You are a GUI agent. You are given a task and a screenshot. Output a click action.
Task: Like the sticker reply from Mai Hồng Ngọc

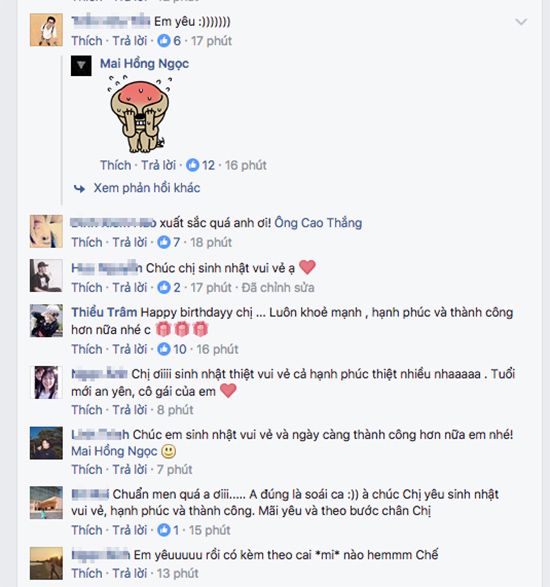tap(115, 165)
